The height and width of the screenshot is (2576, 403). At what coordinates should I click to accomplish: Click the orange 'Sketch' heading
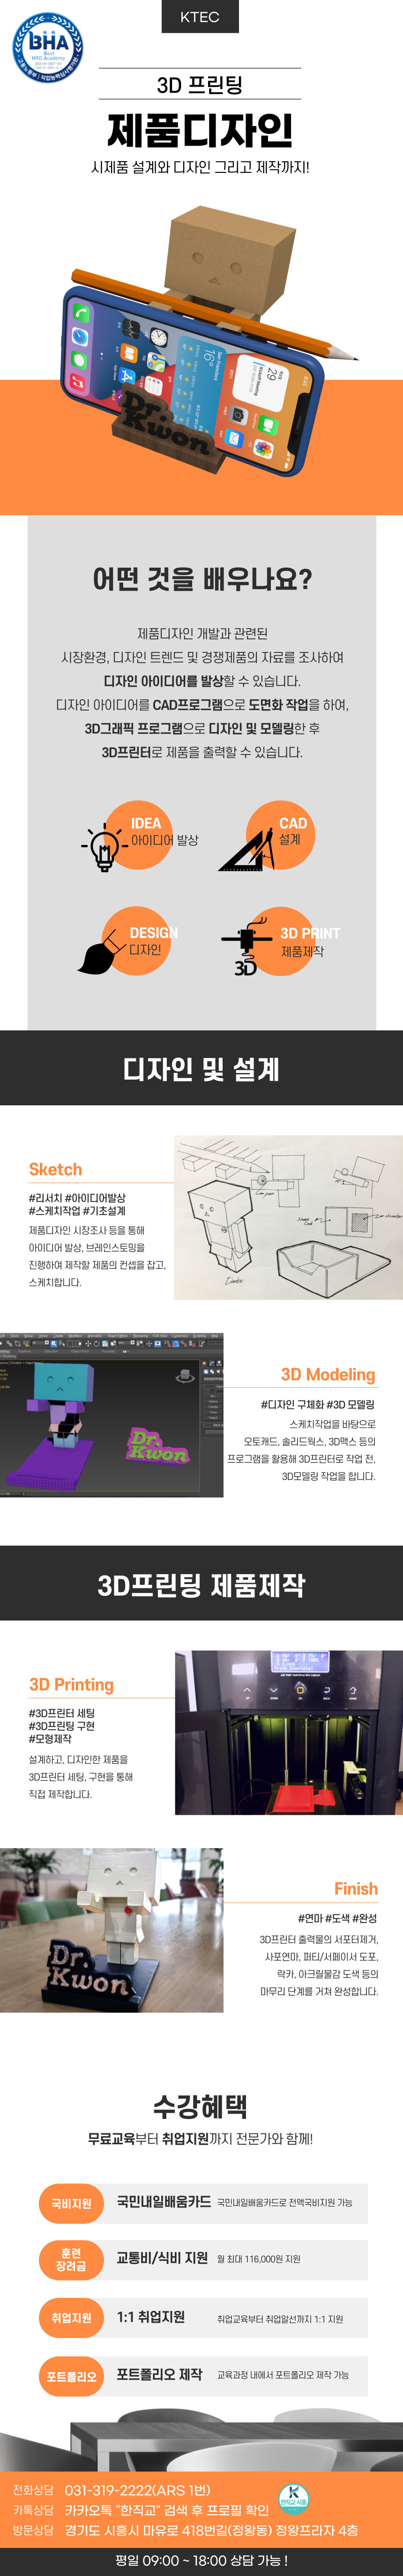[x=56, y=1169]
